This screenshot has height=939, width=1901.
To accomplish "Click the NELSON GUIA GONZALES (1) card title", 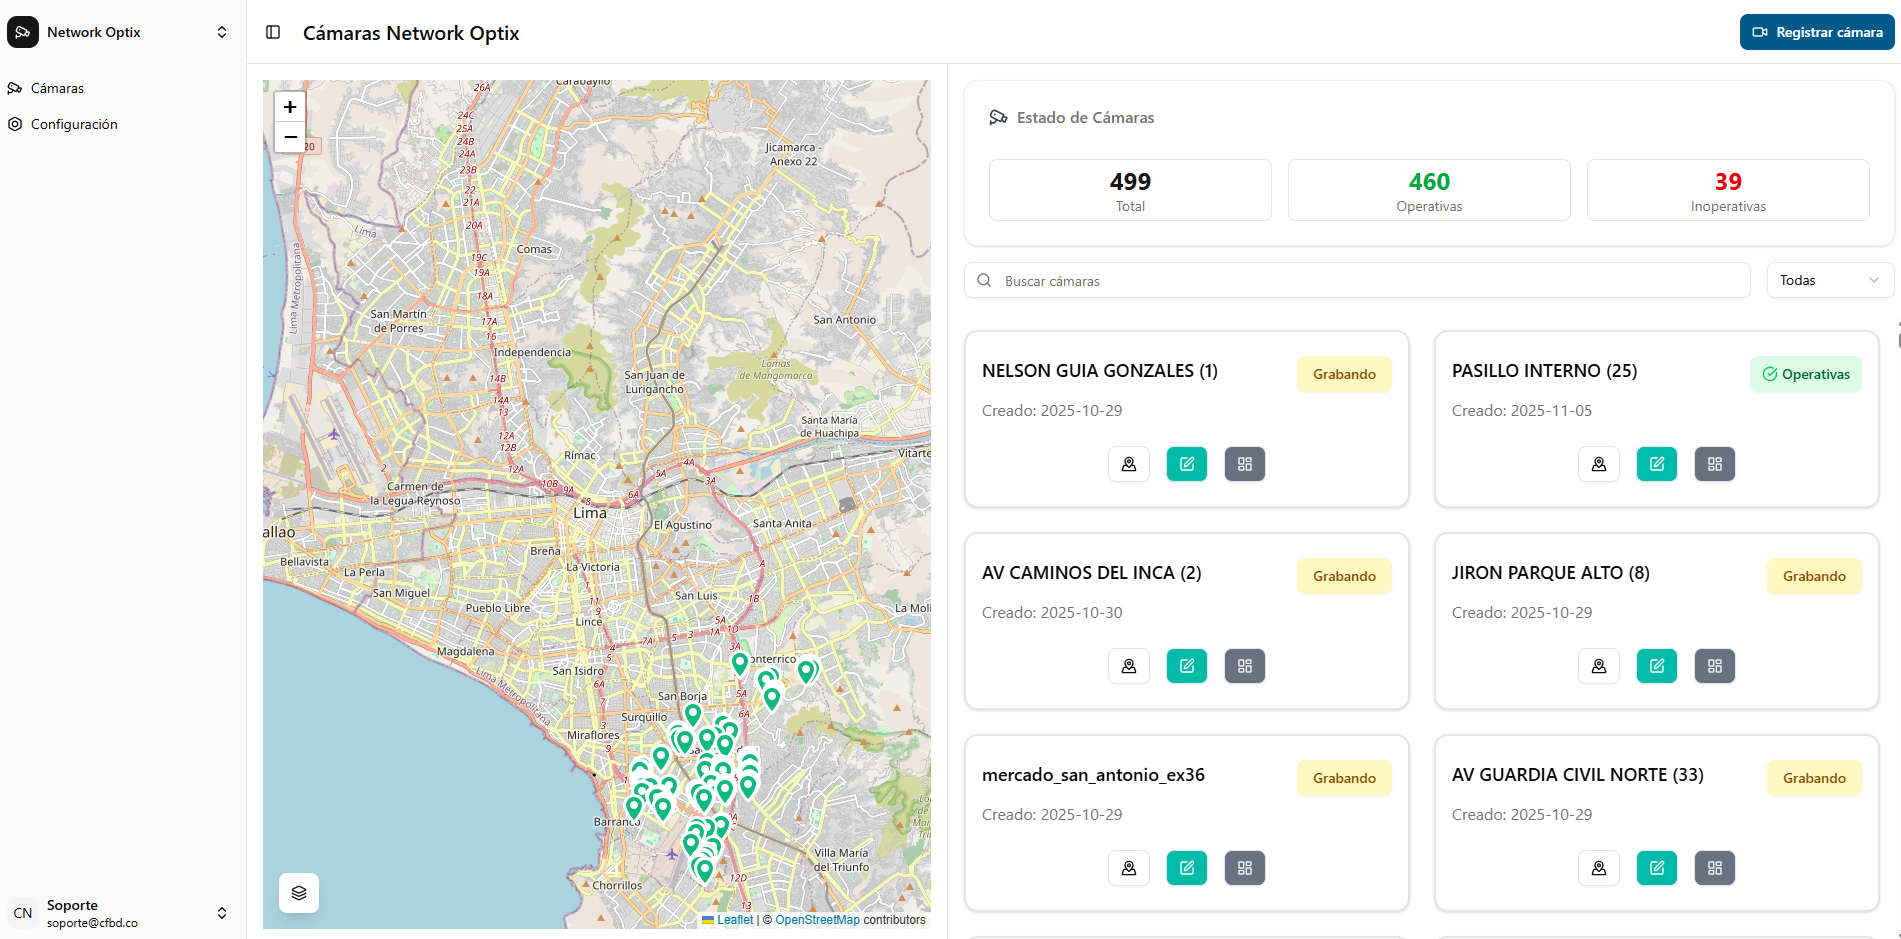I will pyautogui.click(x=1099, y=371).
